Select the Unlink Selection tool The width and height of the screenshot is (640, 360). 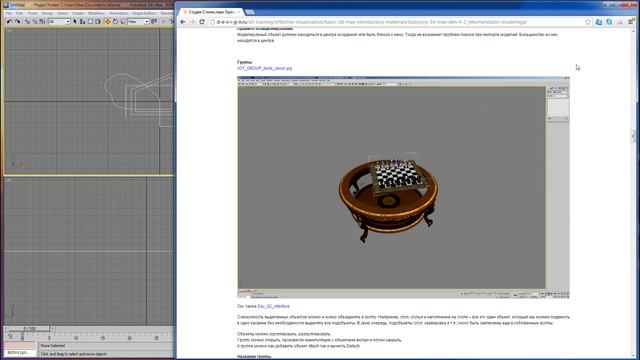coord(35,22)
